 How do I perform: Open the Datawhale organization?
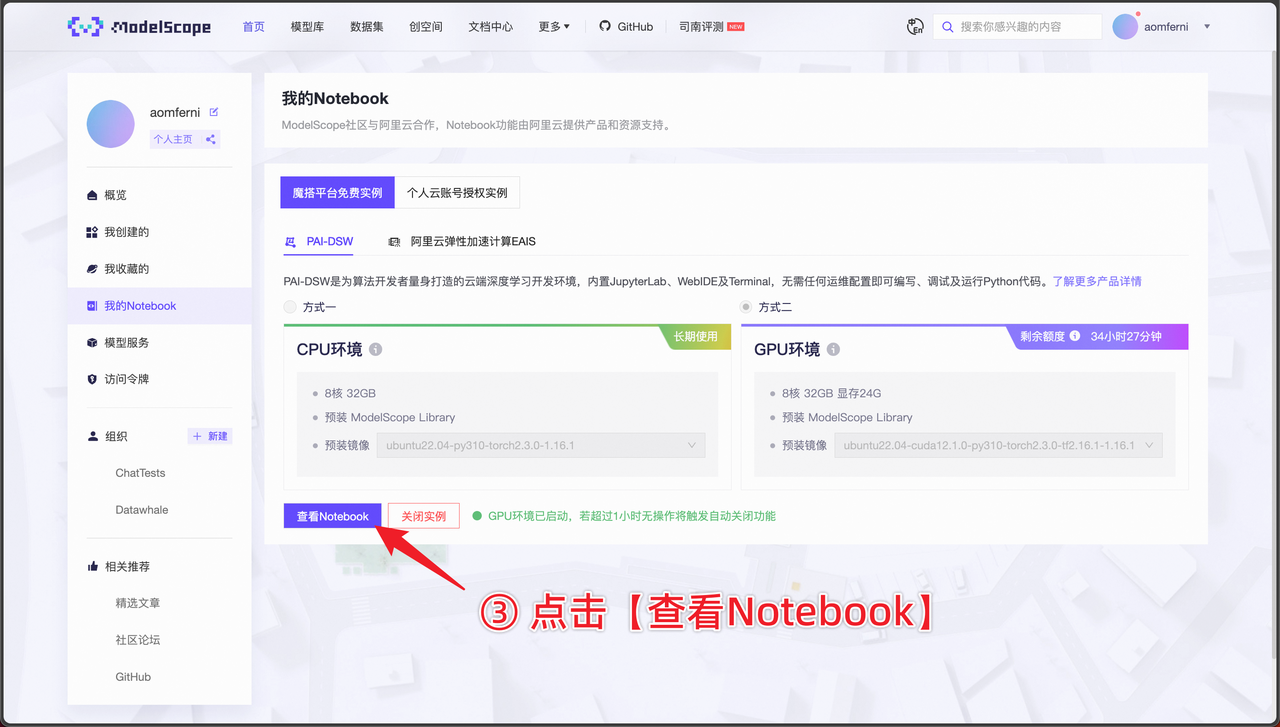[x=142, y=510]
